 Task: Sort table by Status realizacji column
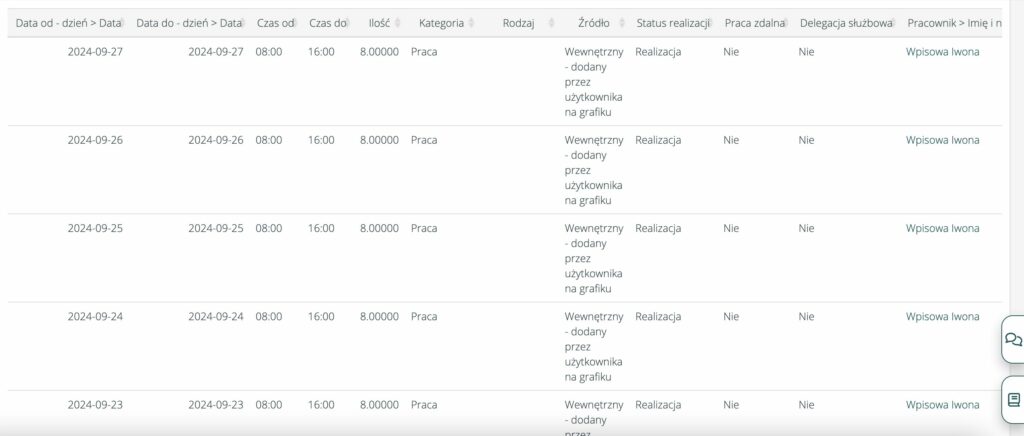673,23
